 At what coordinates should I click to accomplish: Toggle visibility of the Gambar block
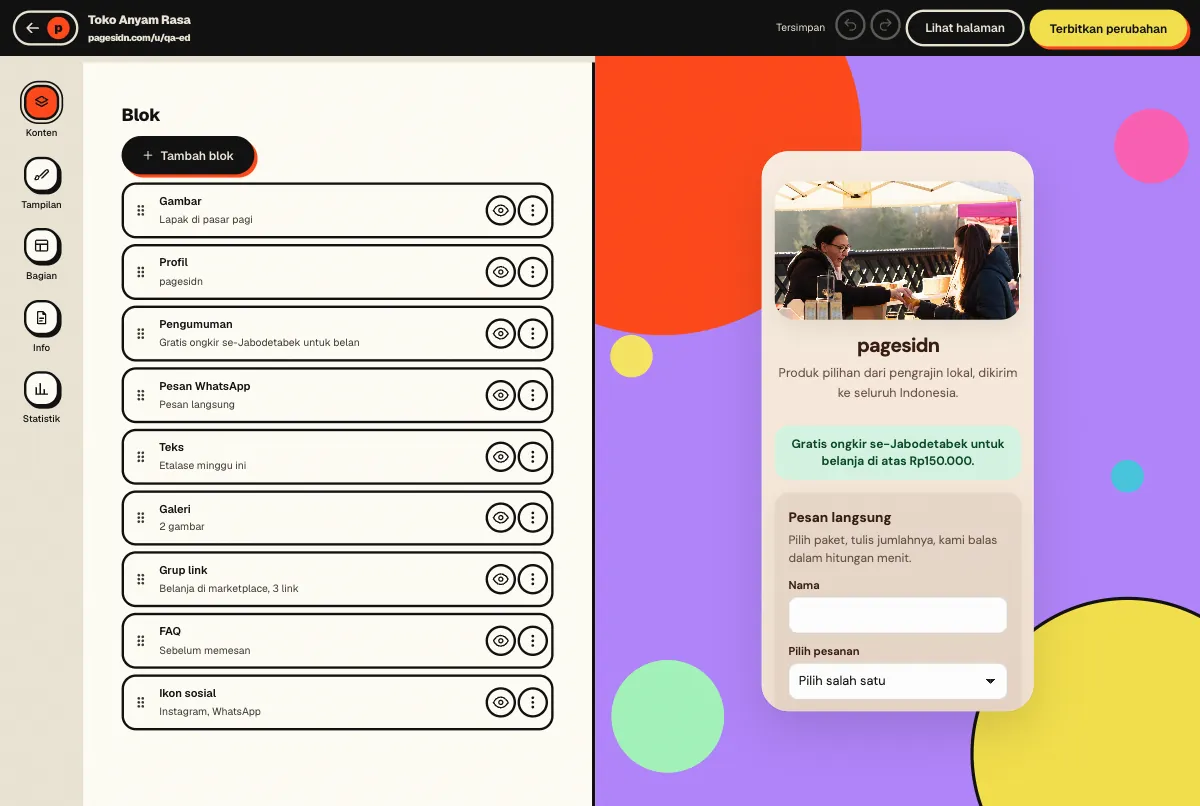(501, 210)
